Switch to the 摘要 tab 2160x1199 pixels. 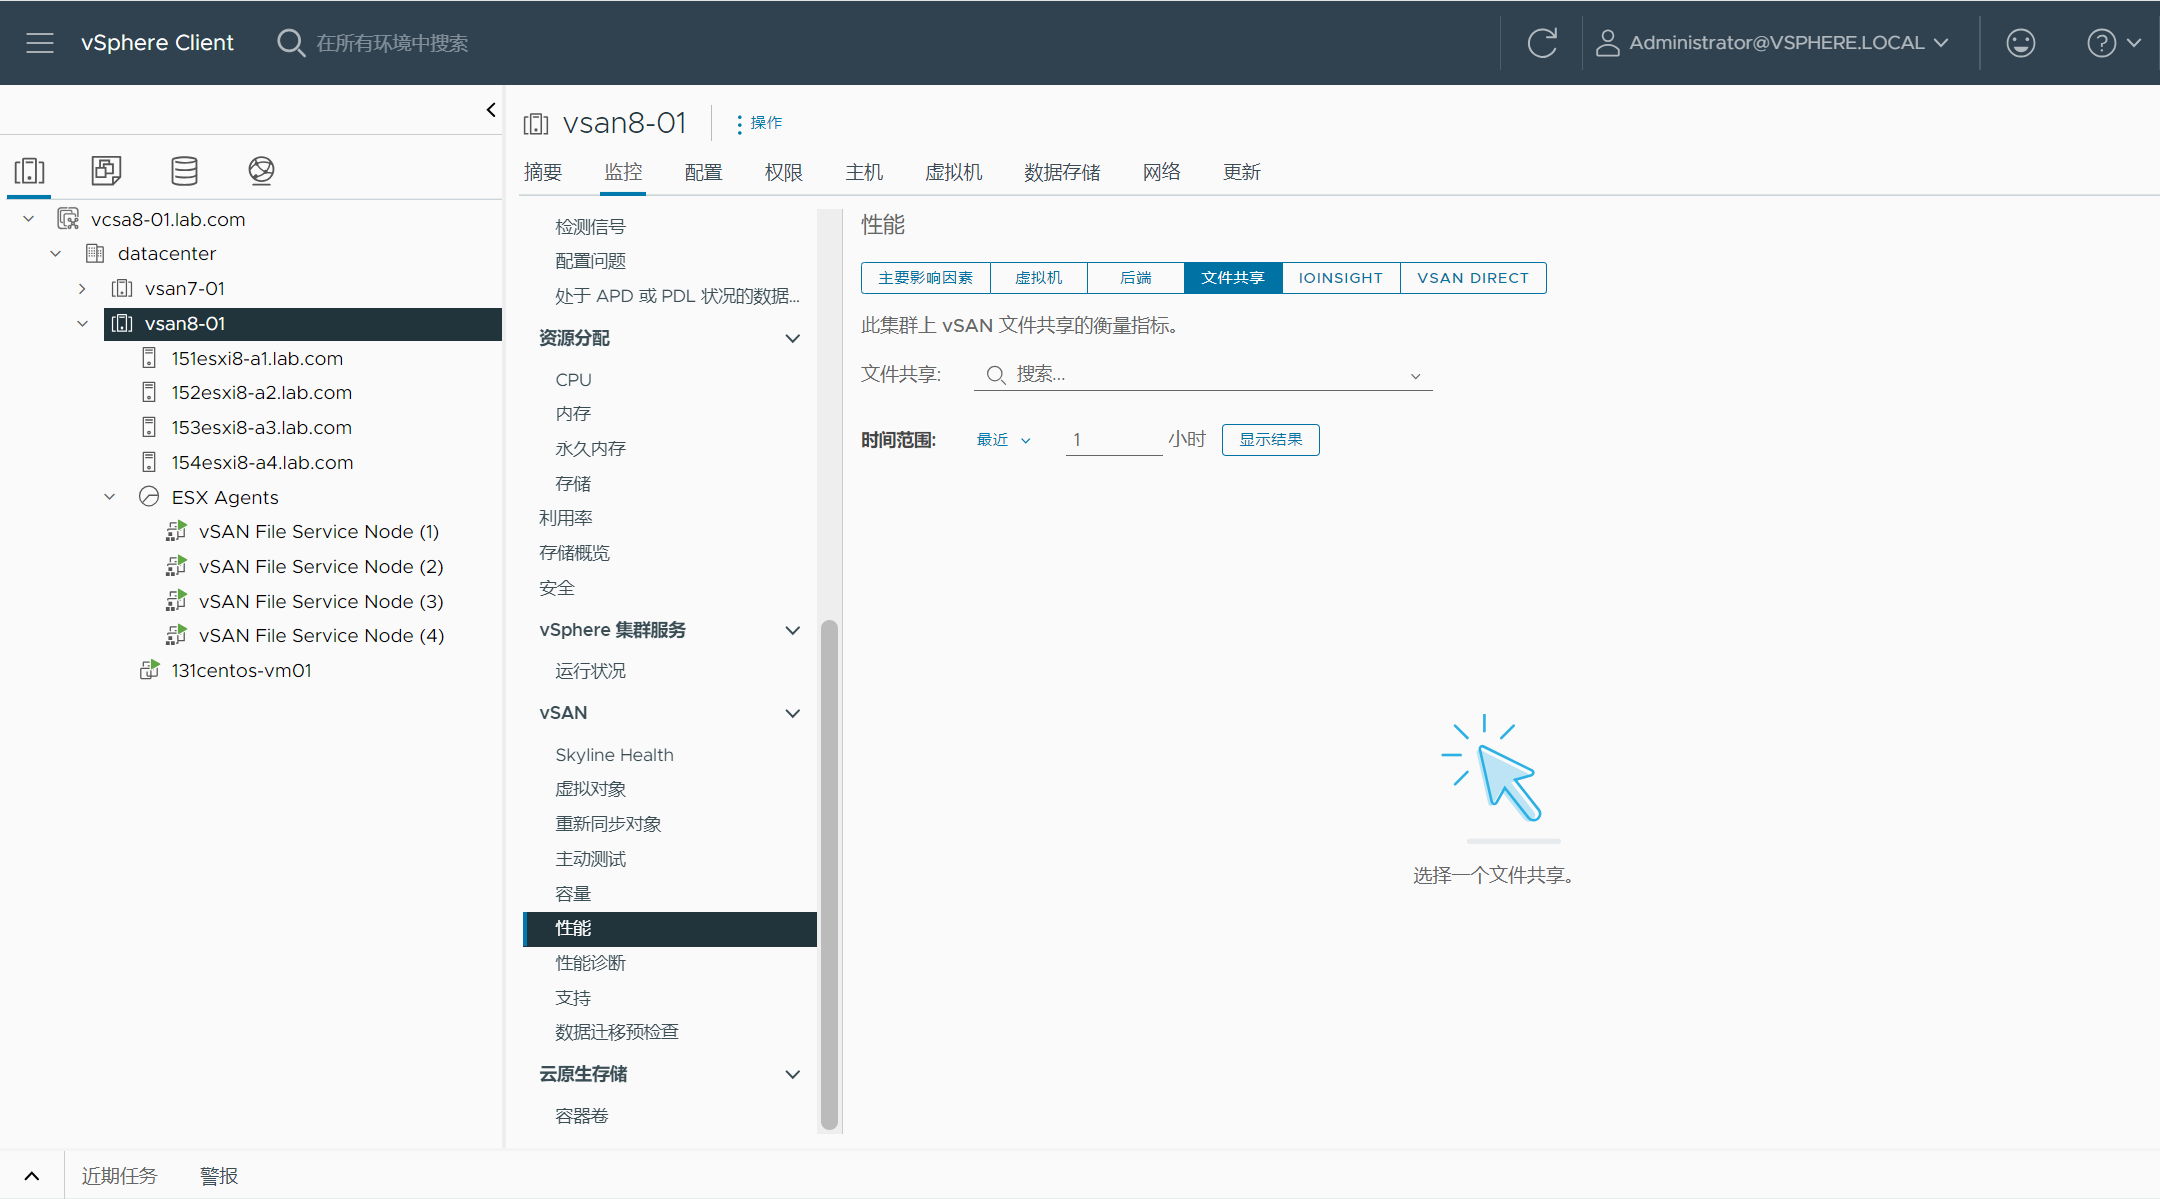point(543,172)
